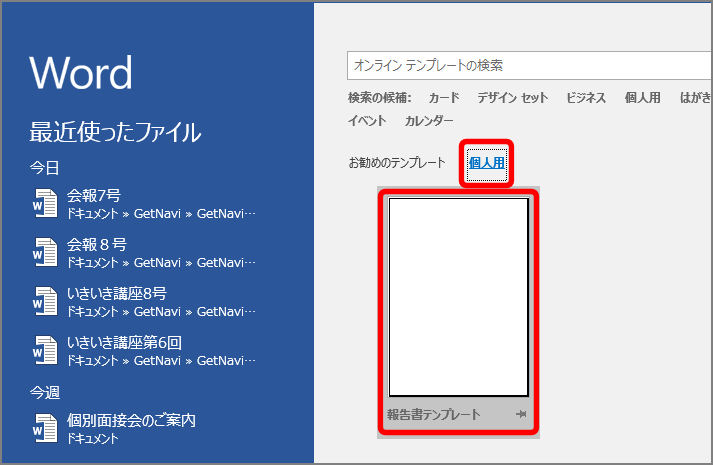Image resolution: width=713 pixels, height=465 pixels.
Task: Click the Word document icon beside 会報８号
Action: [x=45, y=252]
